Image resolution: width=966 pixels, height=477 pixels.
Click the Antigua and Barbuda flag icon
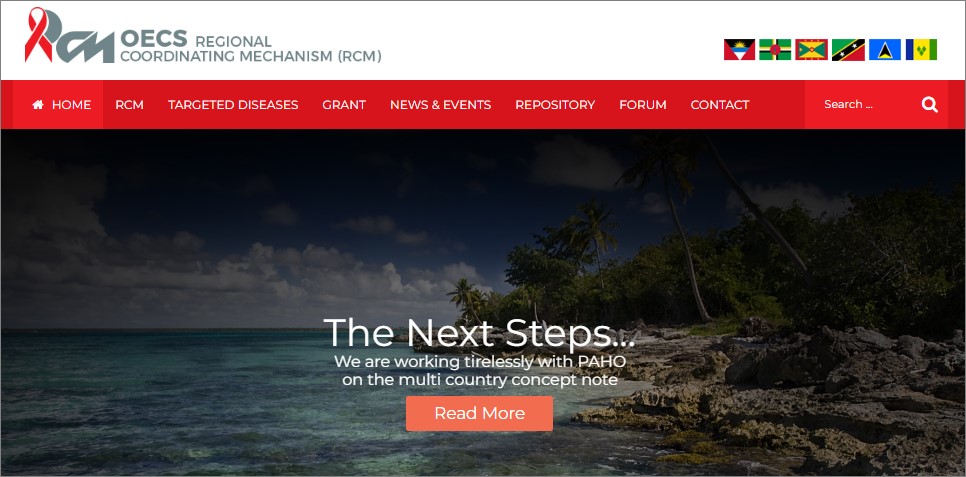pos(739,49)
